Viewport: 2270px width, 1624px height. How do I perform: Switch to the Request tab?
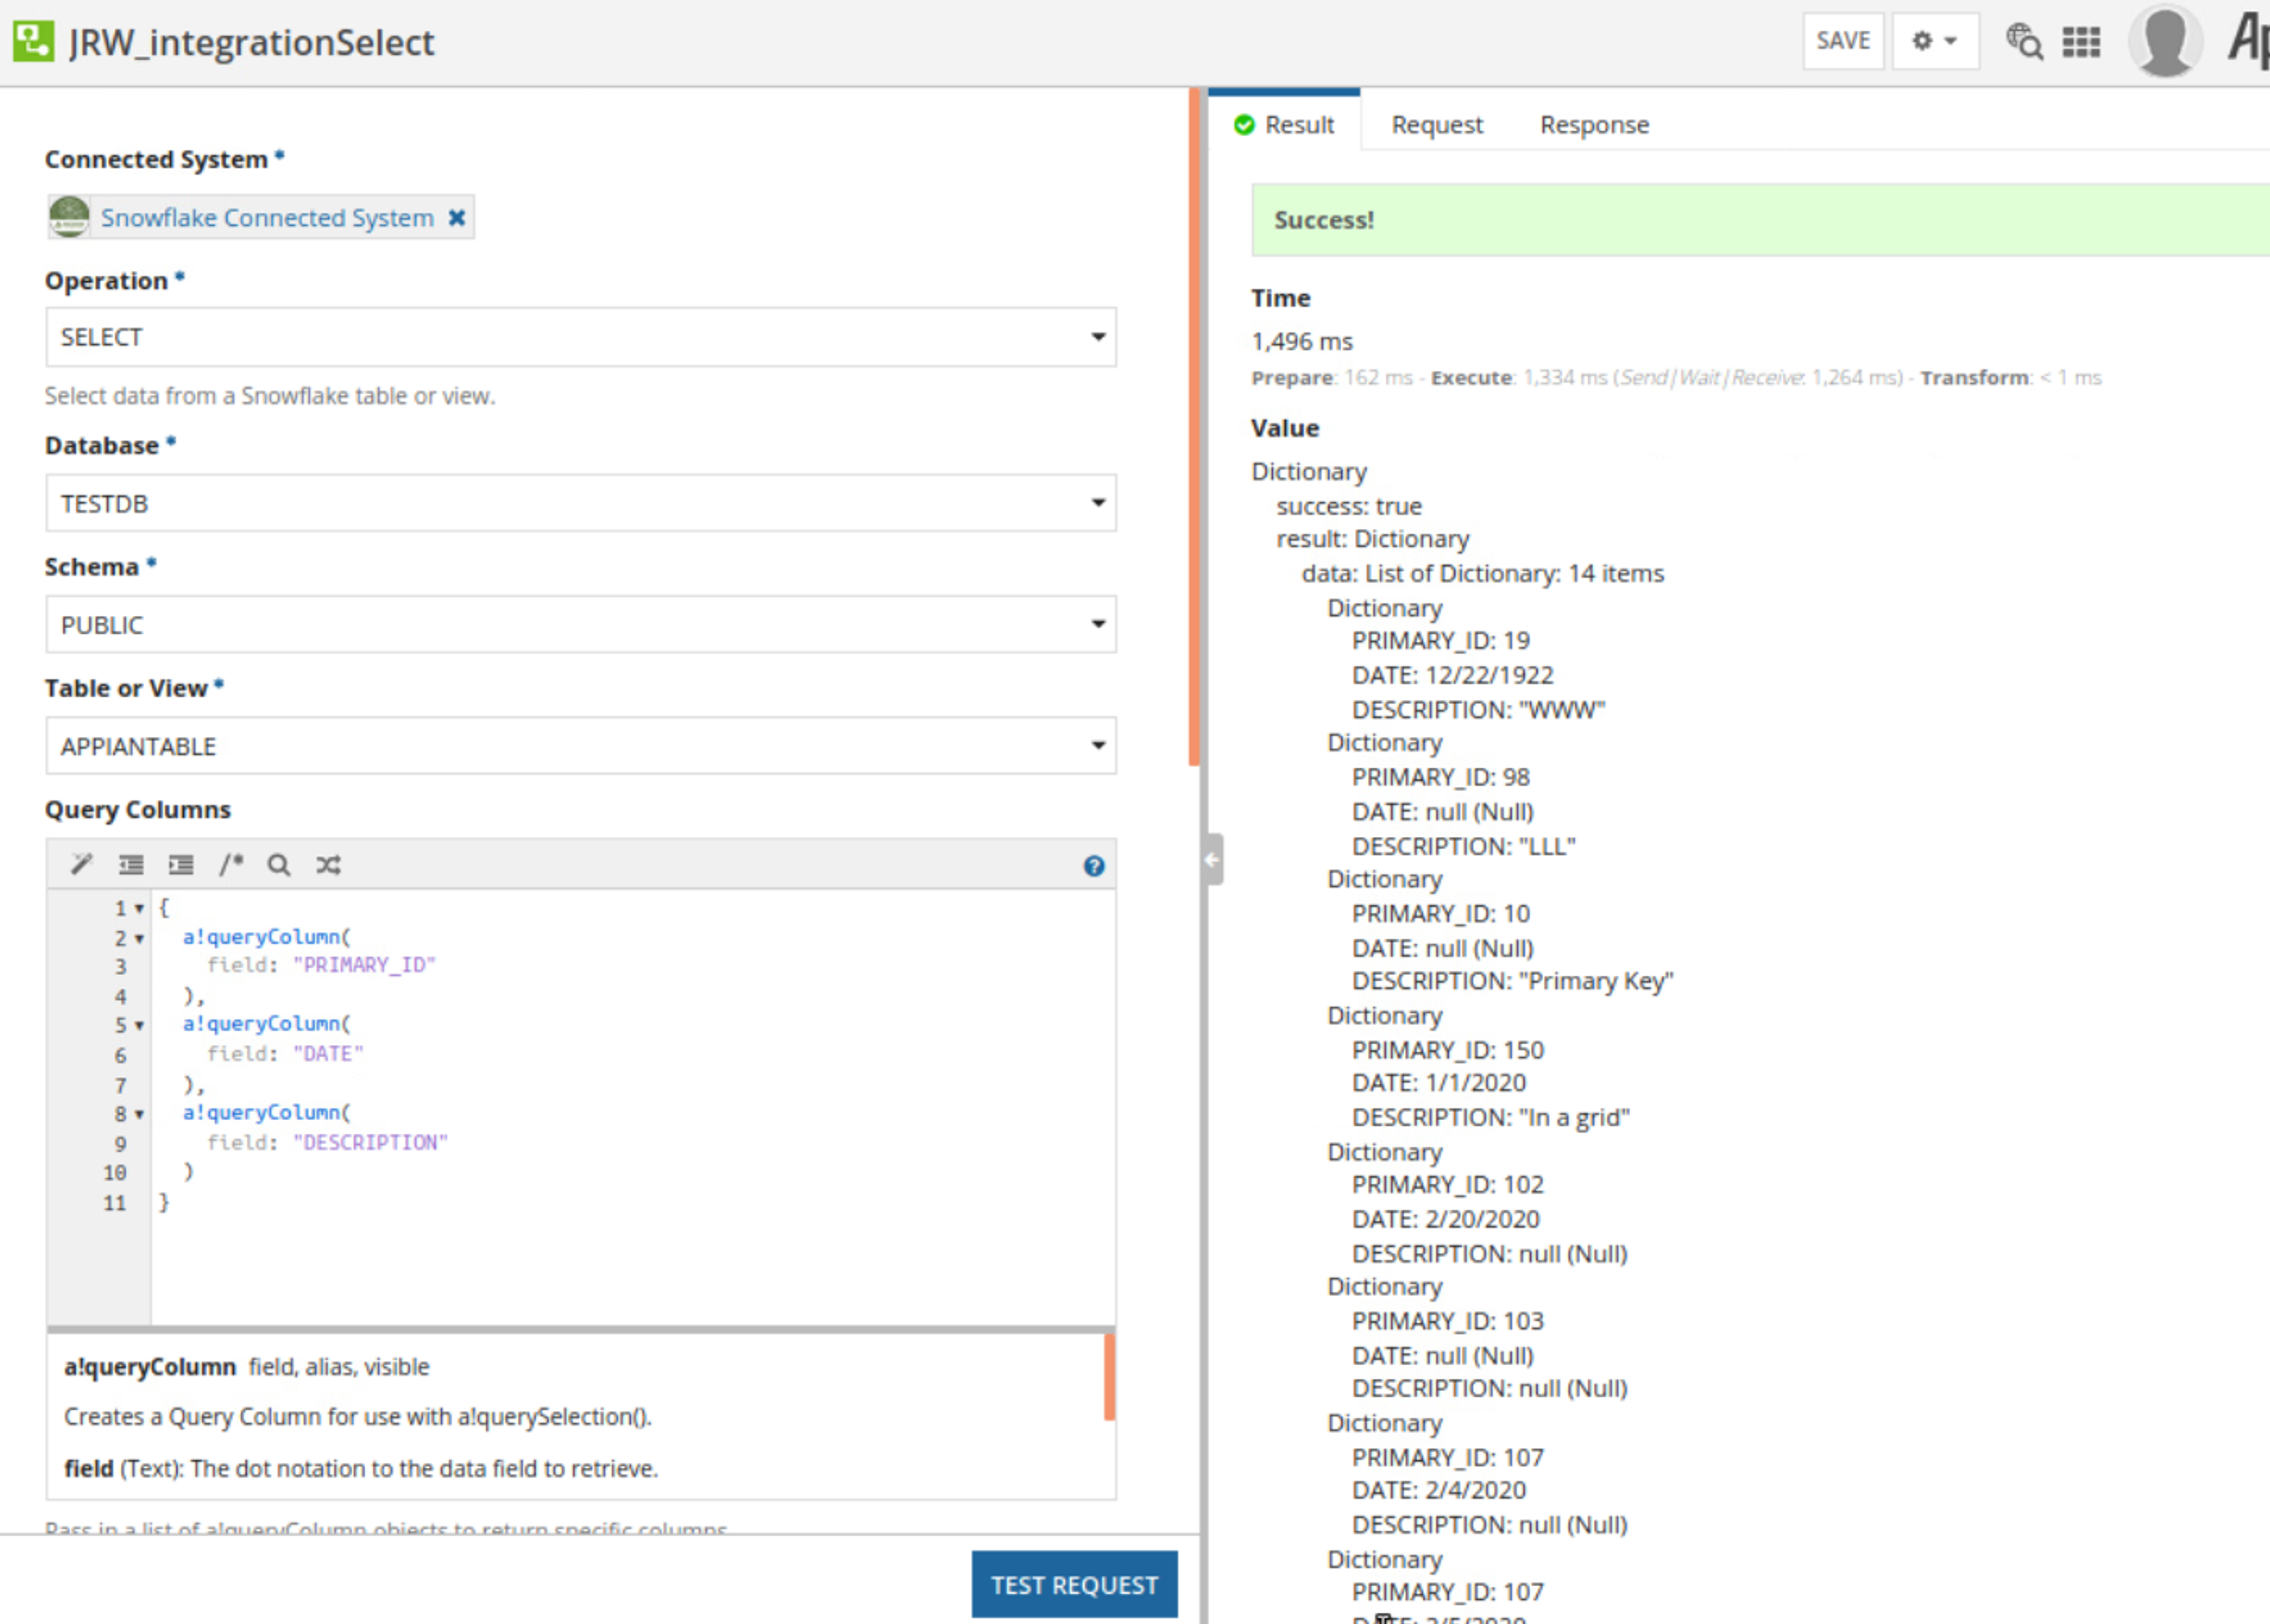click(1437, 125)
